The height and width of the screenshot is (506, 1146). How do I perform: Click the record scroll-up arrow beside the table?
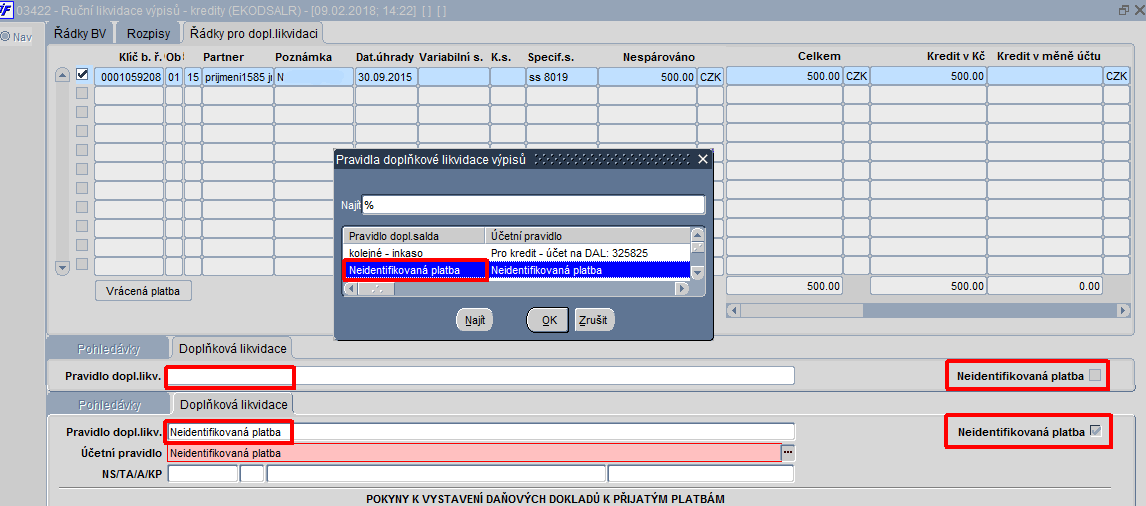pos(62,75)
